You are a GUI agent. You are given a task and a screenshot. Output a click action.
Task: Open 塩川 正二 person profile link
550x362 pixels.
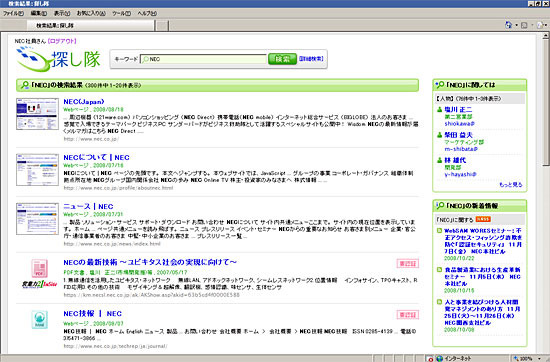[x=458, y=109]
